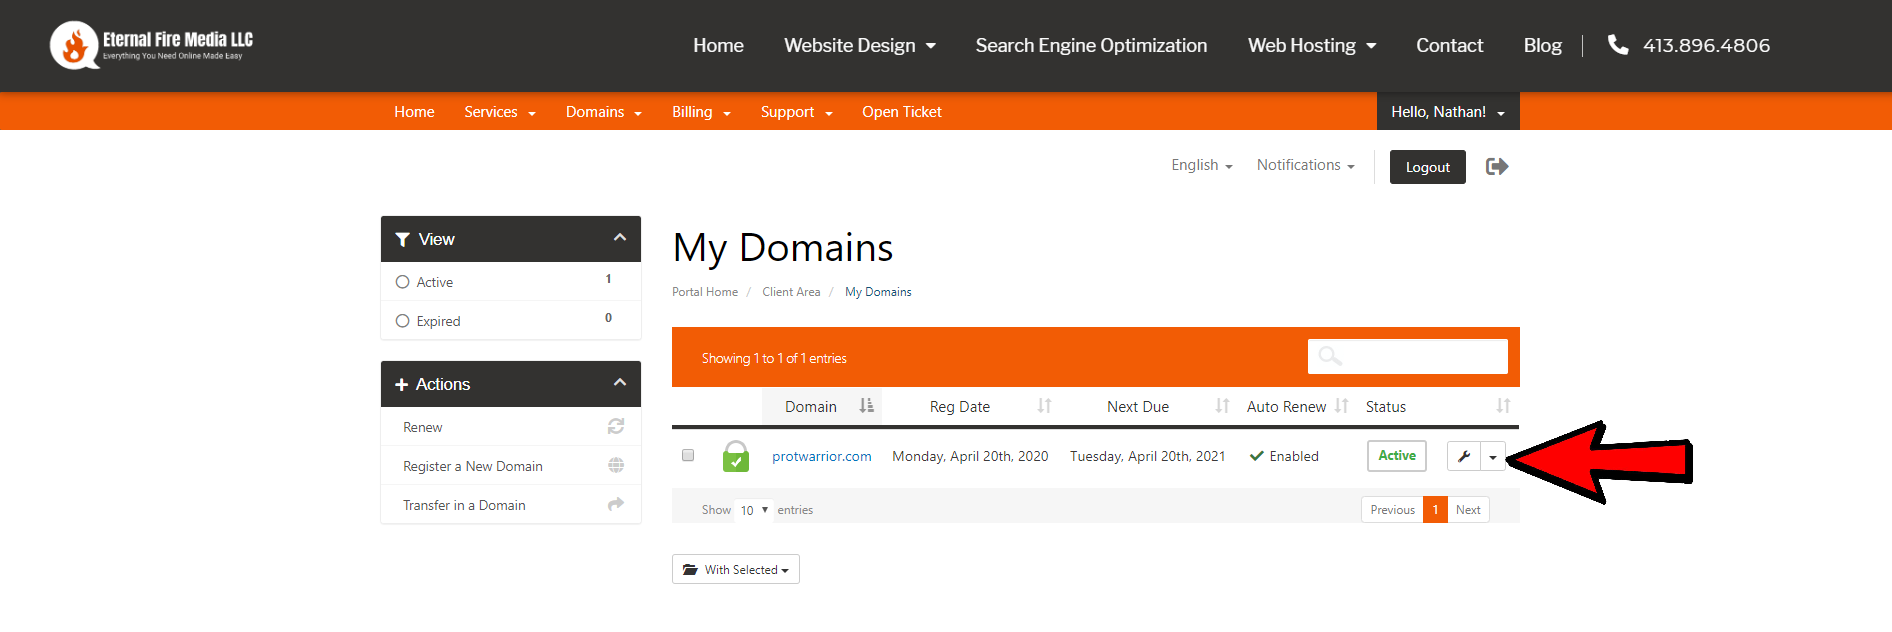Image resolution: width=1892 pixels, height=632 pixels.
Task: Expand the caret next to the wrench button
Action: point(1493,457)
